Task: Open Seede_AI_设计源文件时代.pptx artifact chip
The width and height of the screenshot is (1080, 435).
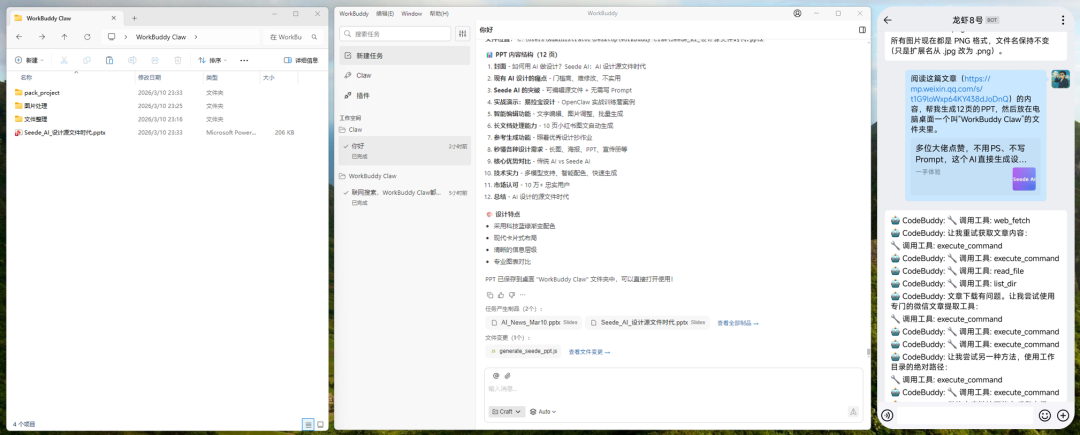Action: [x=647, y=322]
